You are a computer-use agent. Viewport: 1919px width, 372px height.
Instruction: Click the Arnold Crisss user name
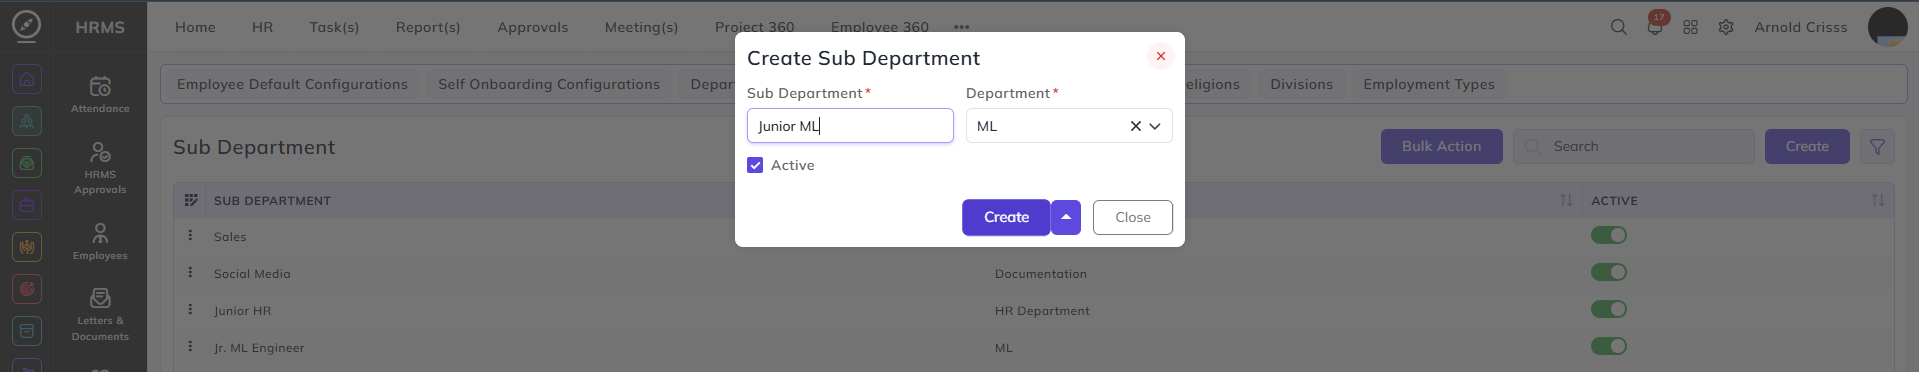point(1800,27)
